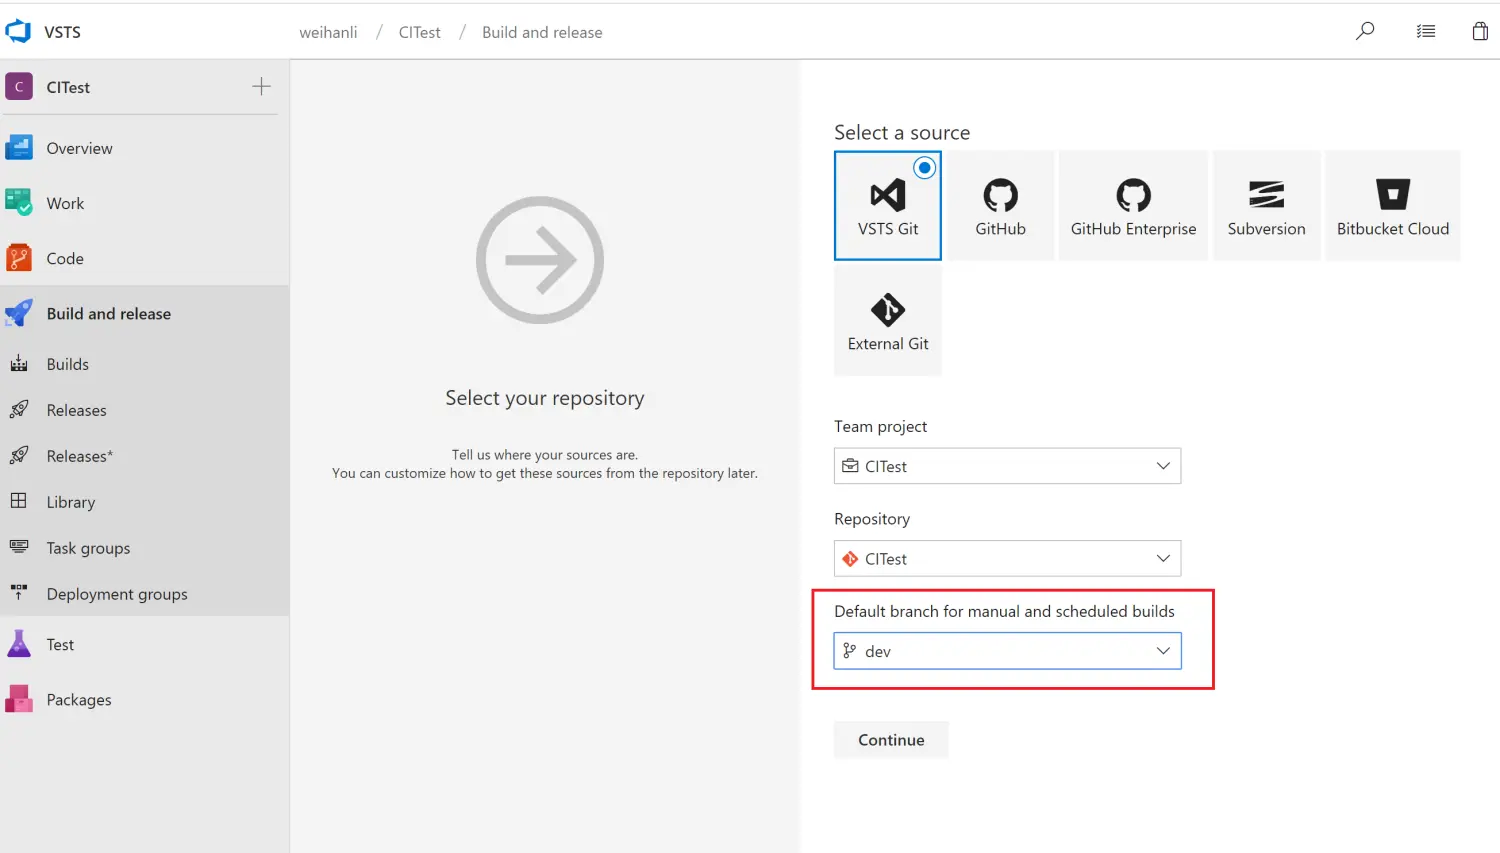The image size is (1500, 853).
Task: Click the Releases* rocket icon
Action: (19, 456)
